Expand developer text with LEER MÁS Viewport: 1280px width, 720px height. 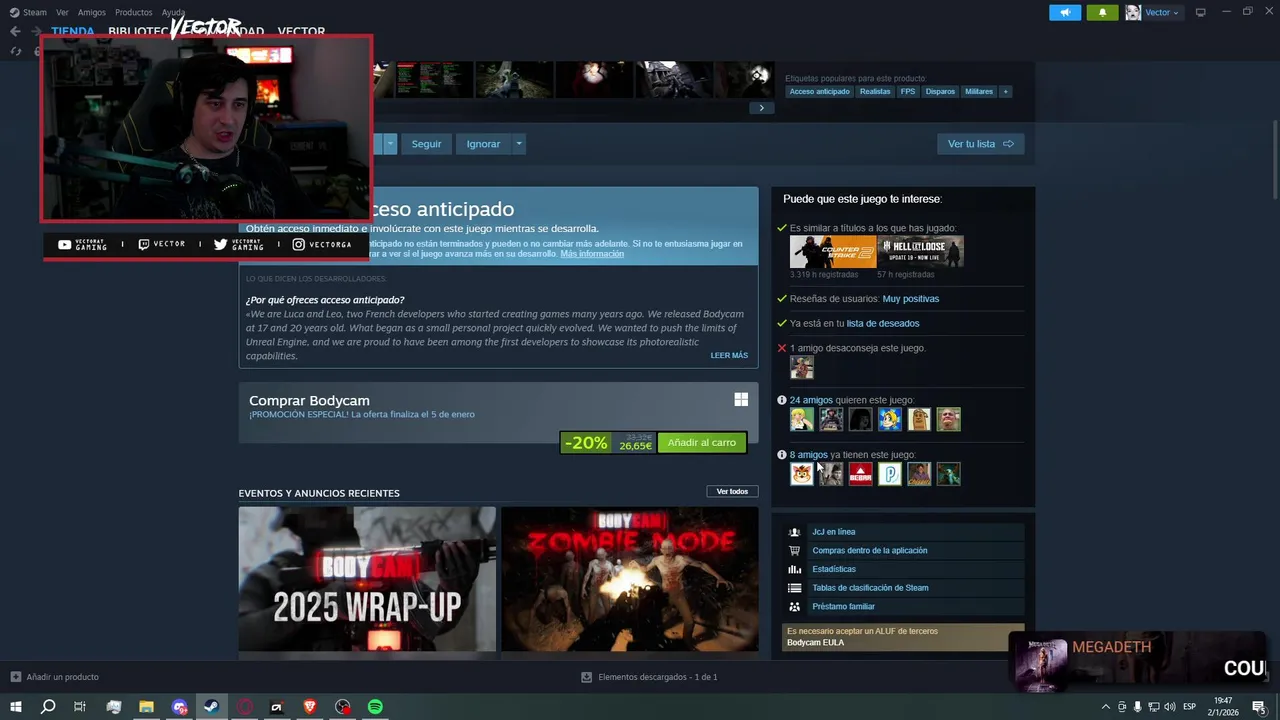(729, 355)
